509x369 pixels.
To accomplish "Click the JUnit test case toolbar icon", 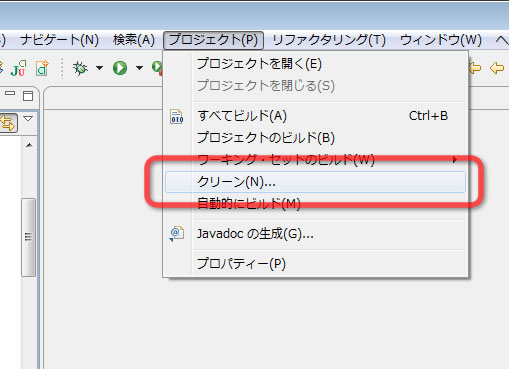I will tap(19, 68).
